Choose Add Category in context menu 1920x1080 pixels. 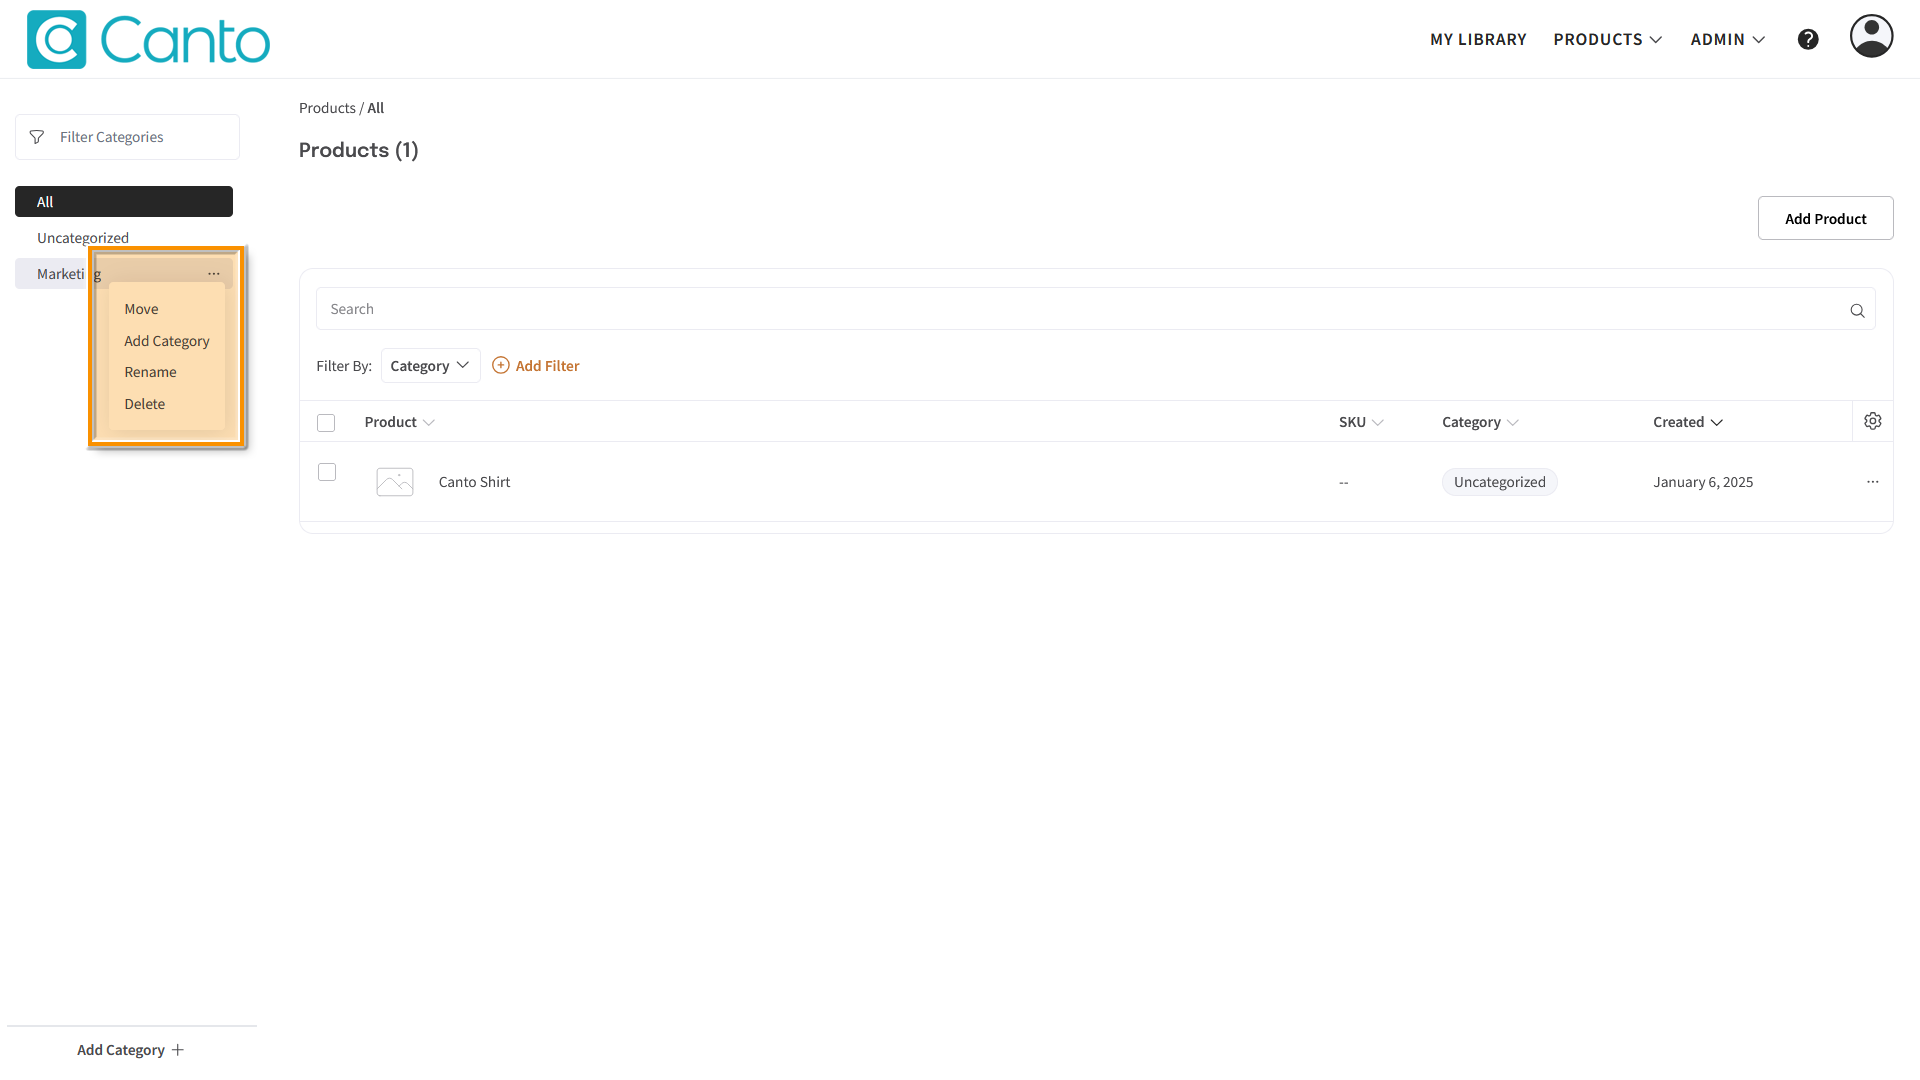[167, 341]
